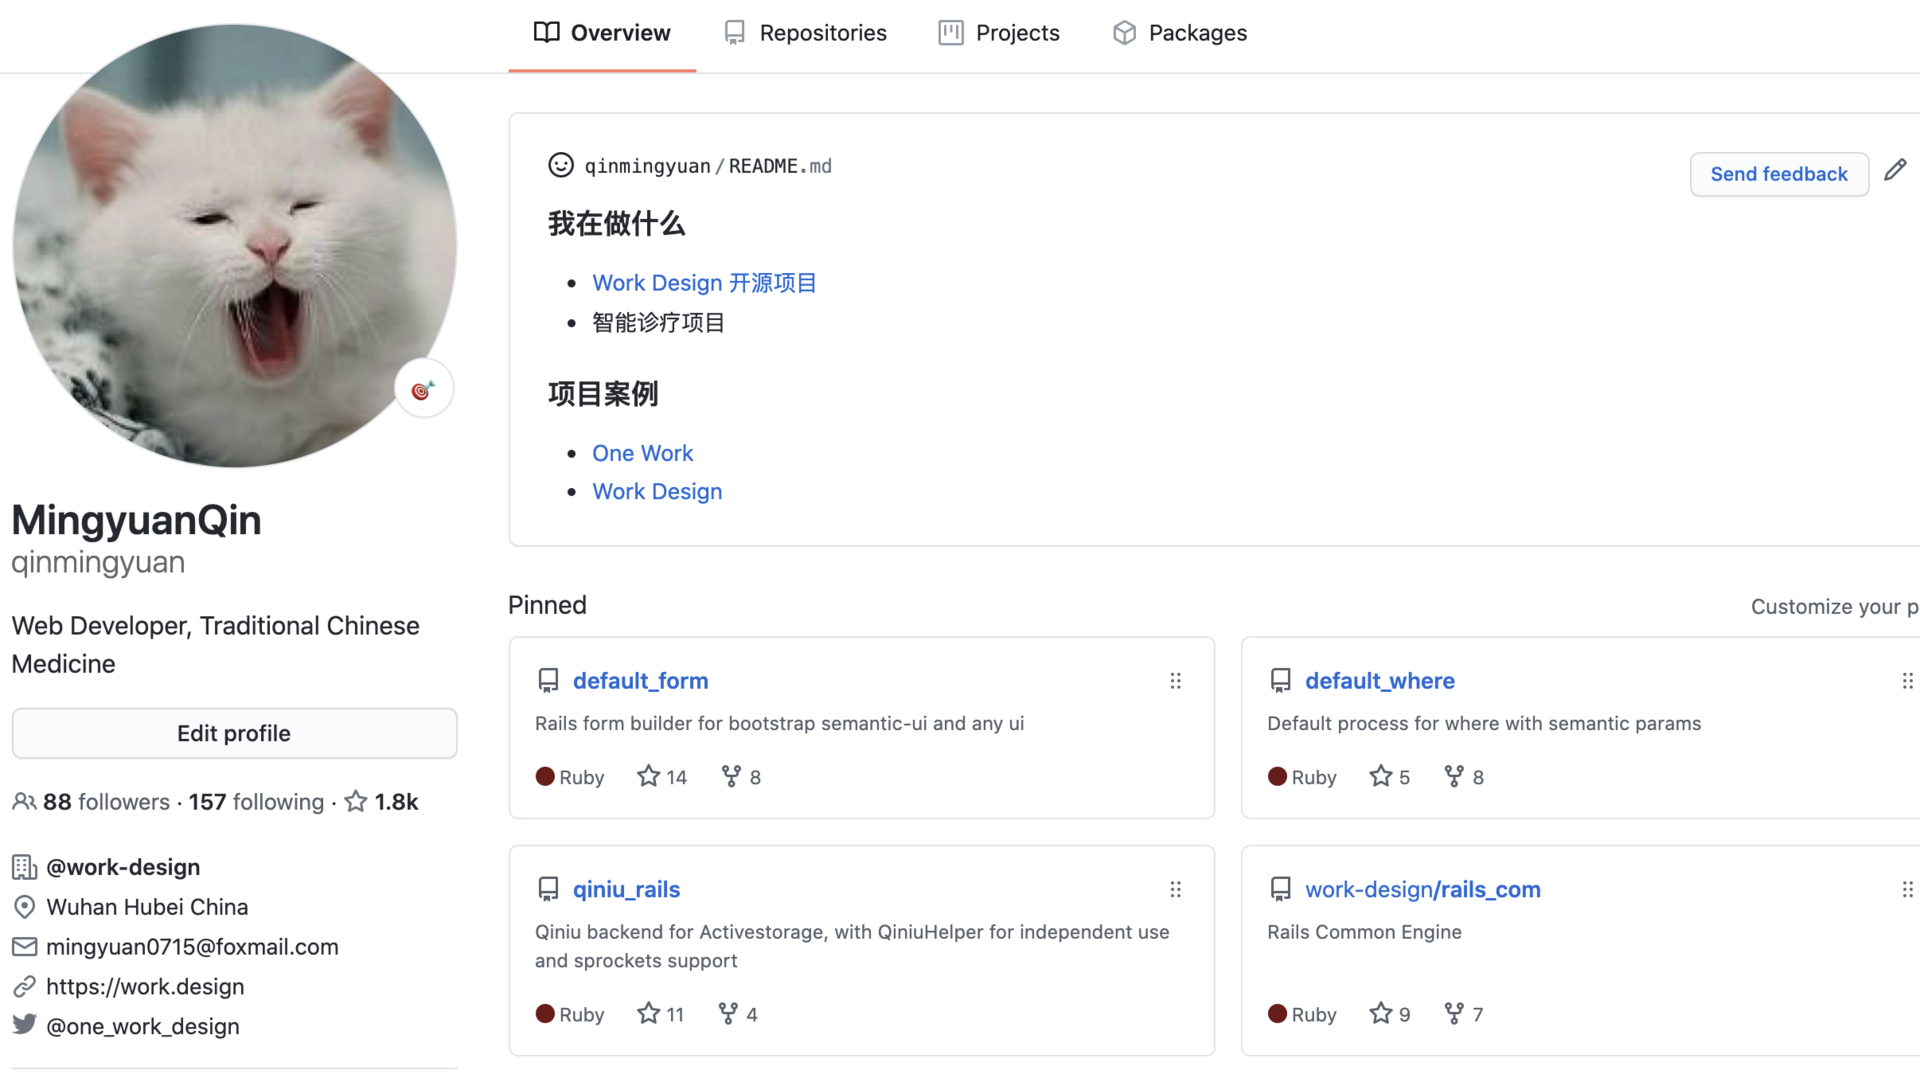Screen dimensions: 1920x1078
Task: Click the star count on default_where
Action: coord(1404,778)
